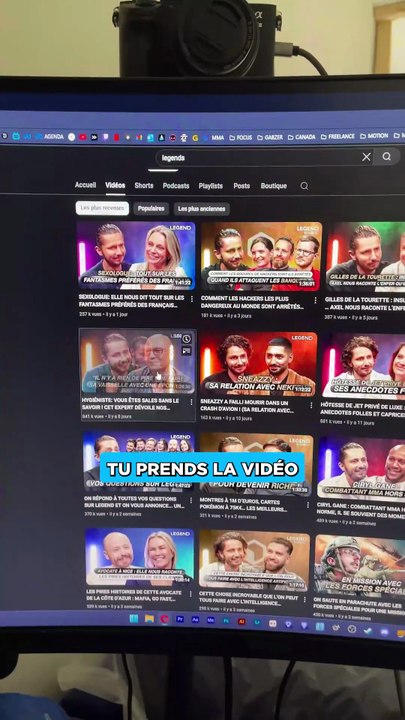Select the 'Les plus anciennes' filter chip
405x720 pixels.
point(202,209)
